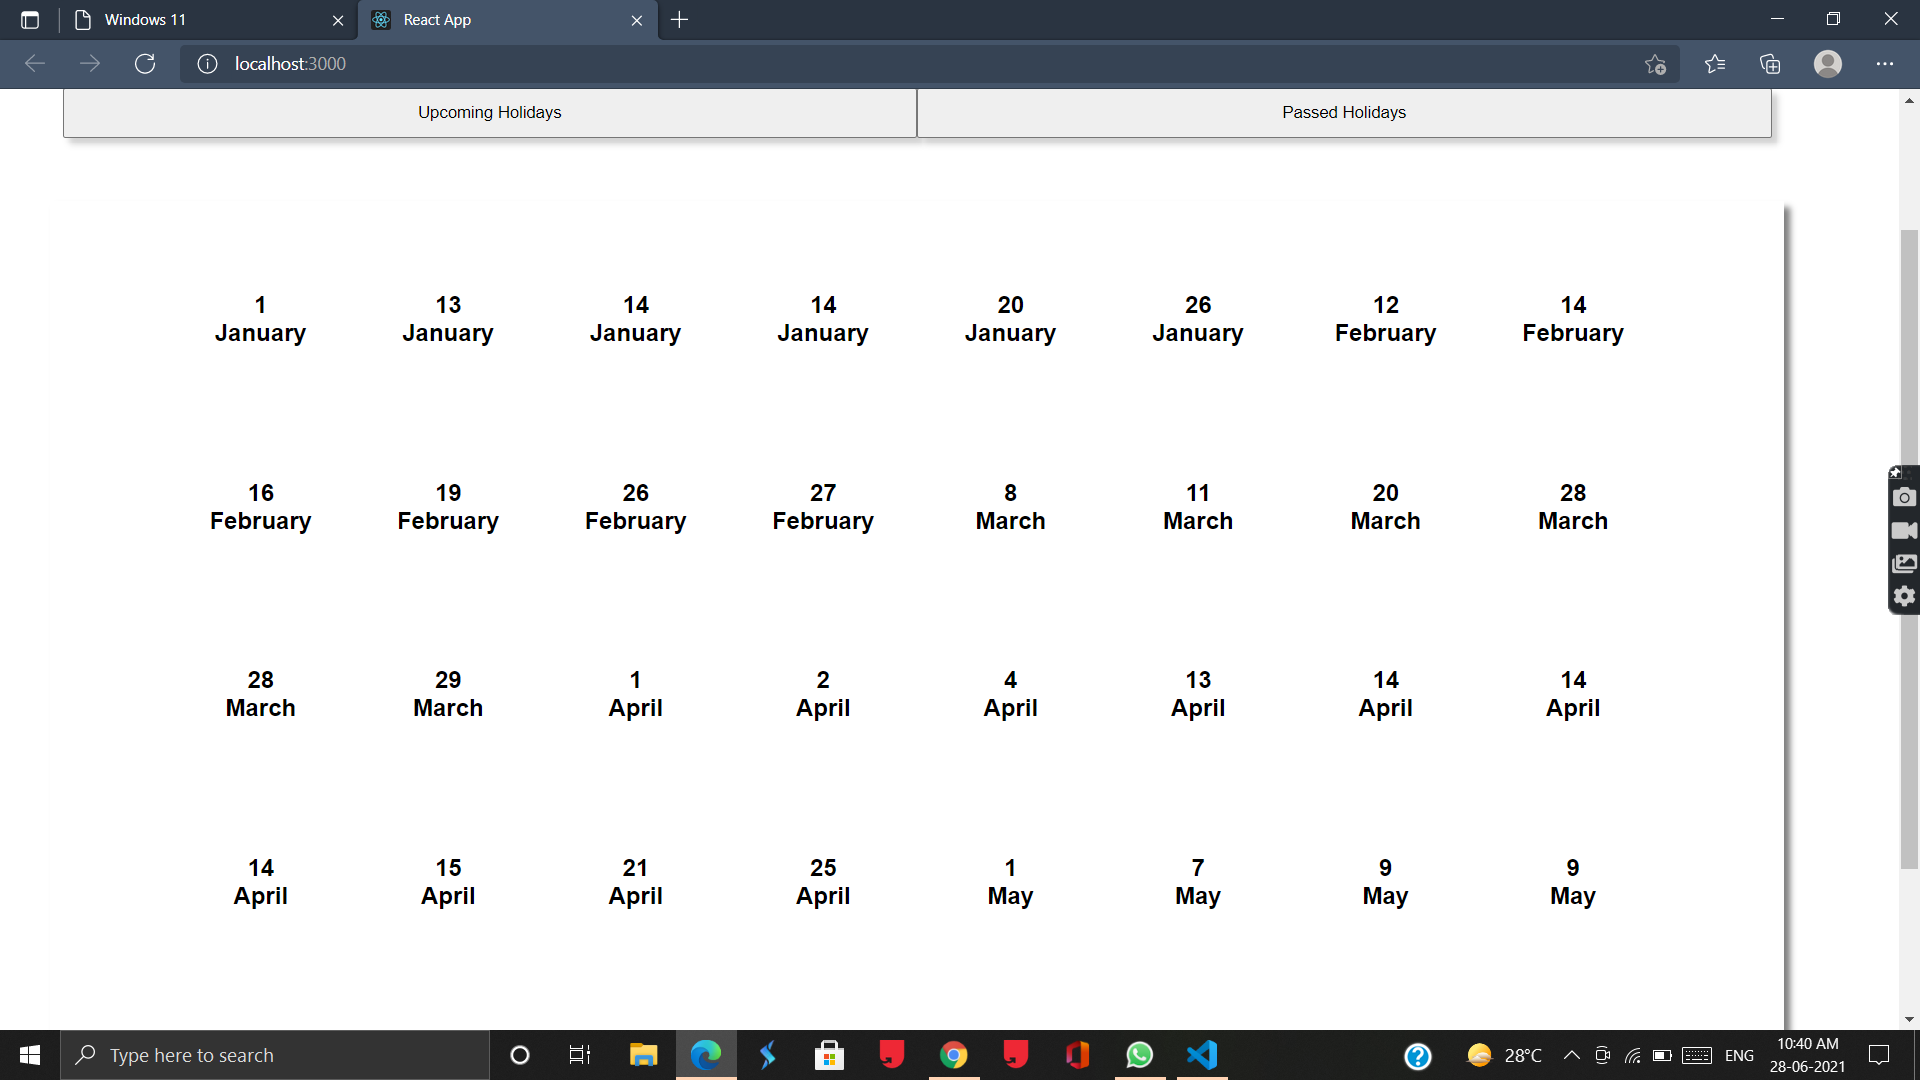The width and height of the screenshot is (1920, 1080).
Task: Open the tab actions menu icon
Action: (30, 20)
